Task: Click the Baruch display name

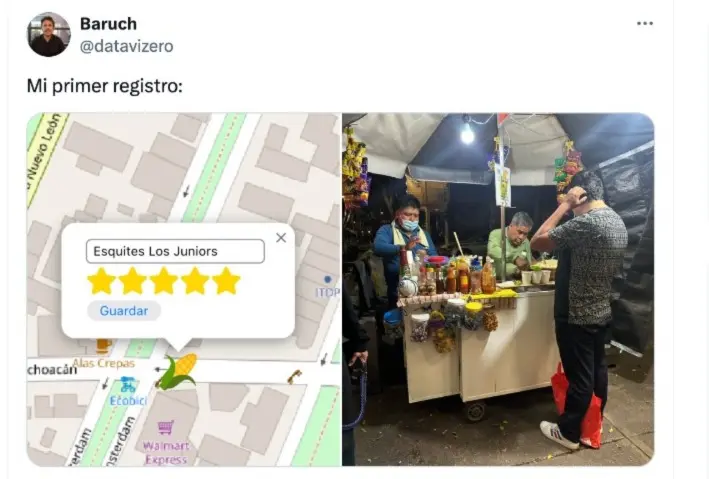Action: 108,24
